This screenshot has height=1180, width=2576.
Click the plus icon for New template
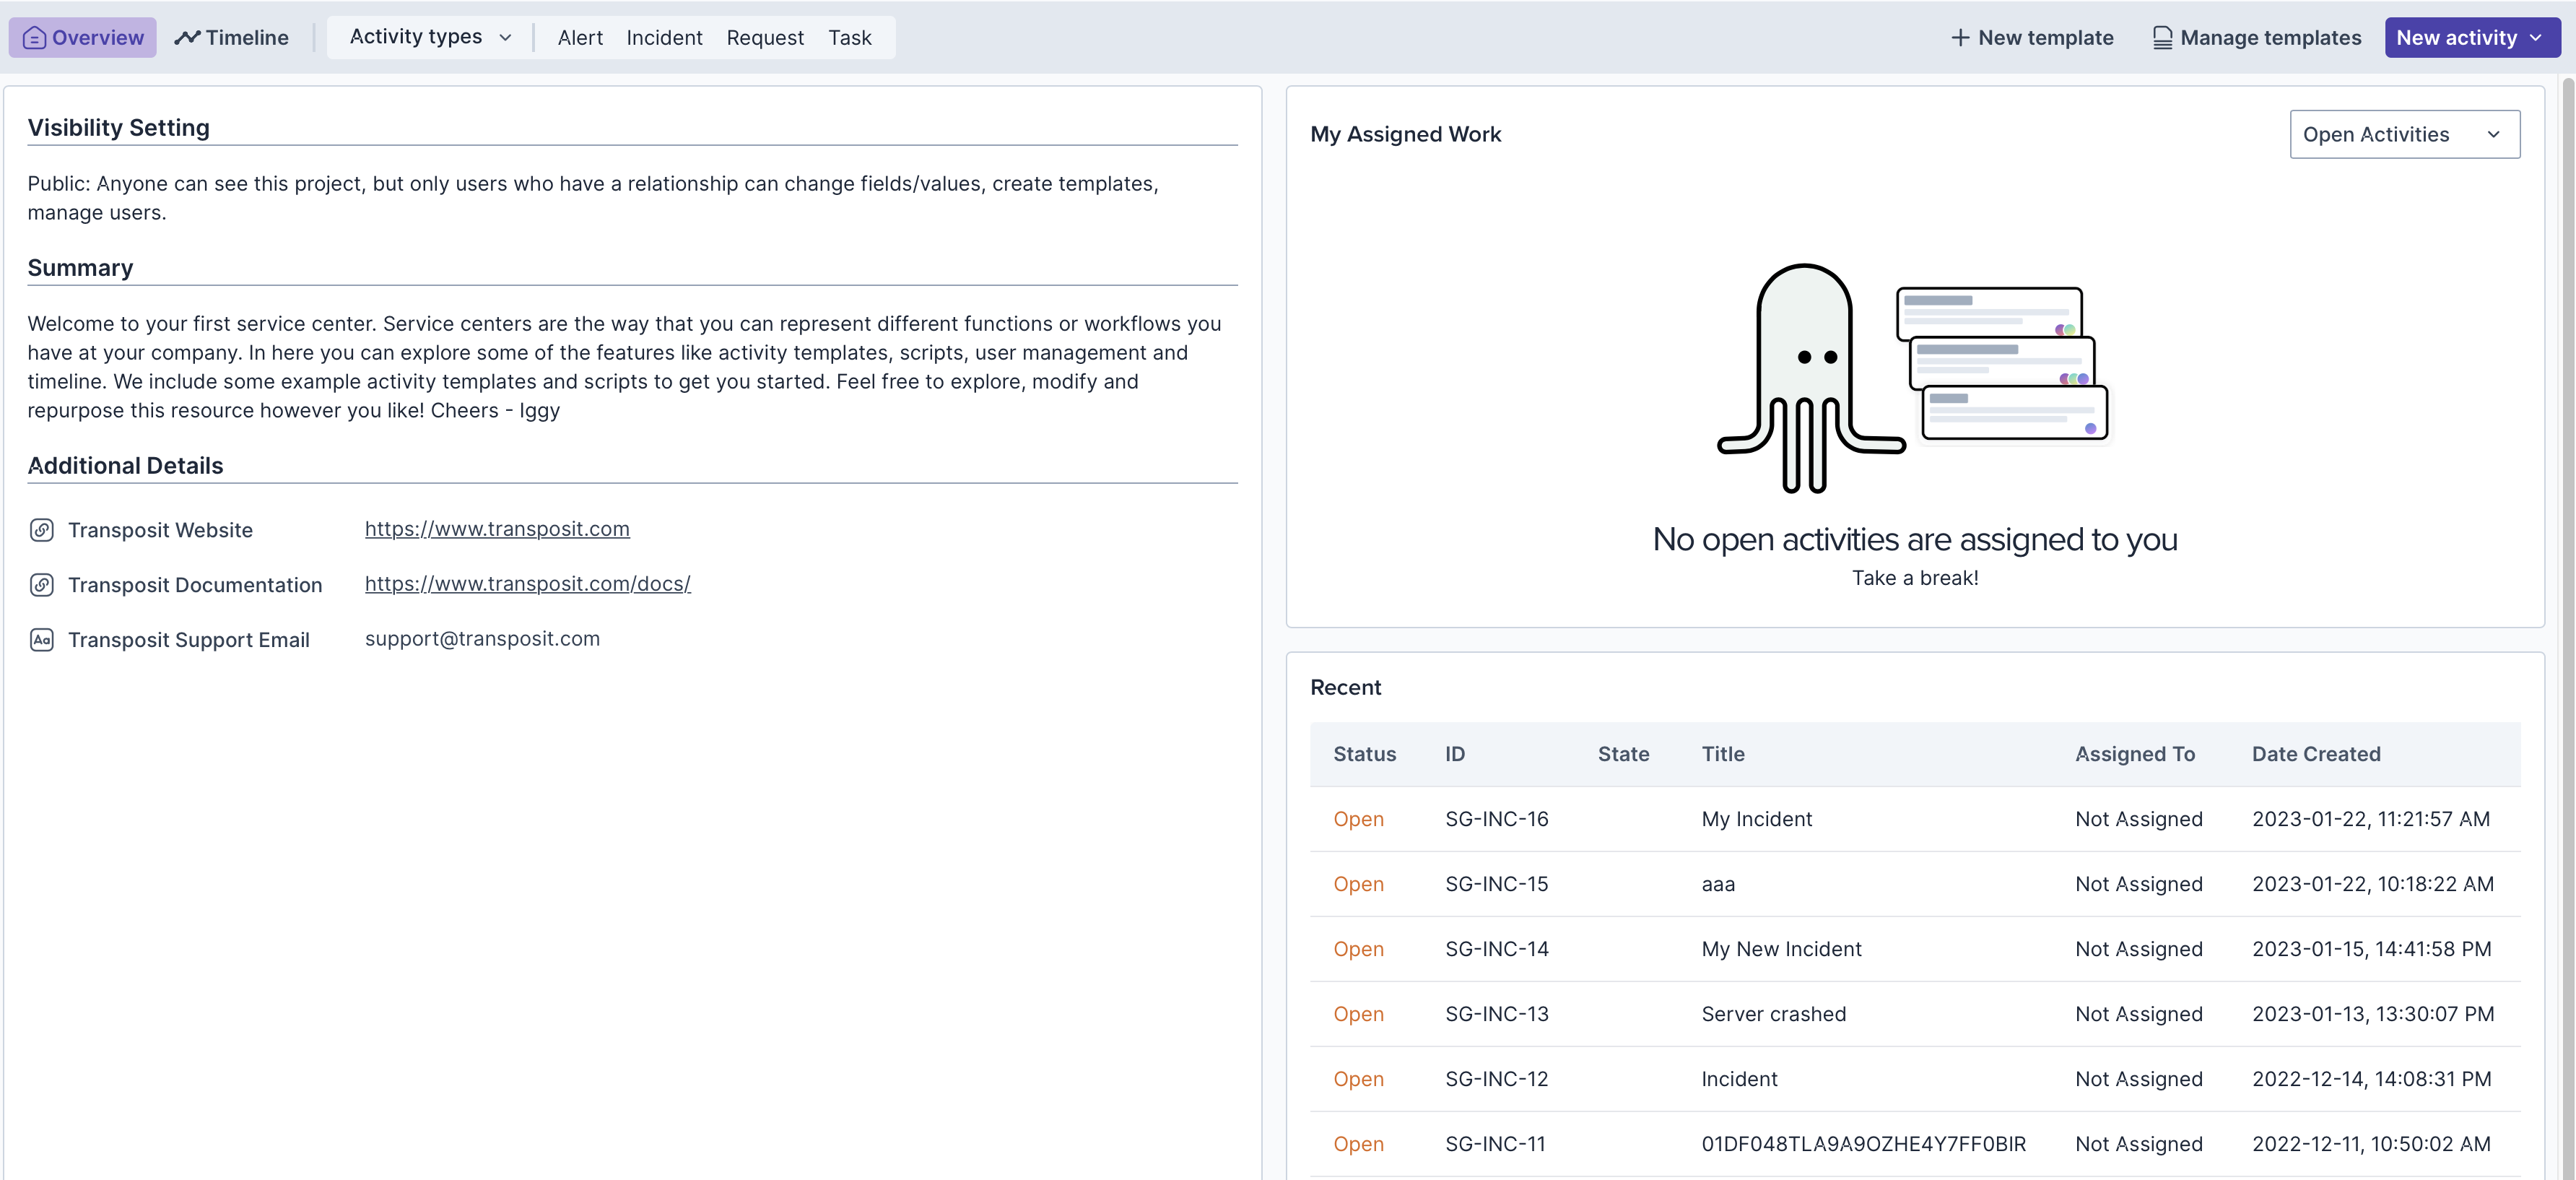pos(1960,38)
